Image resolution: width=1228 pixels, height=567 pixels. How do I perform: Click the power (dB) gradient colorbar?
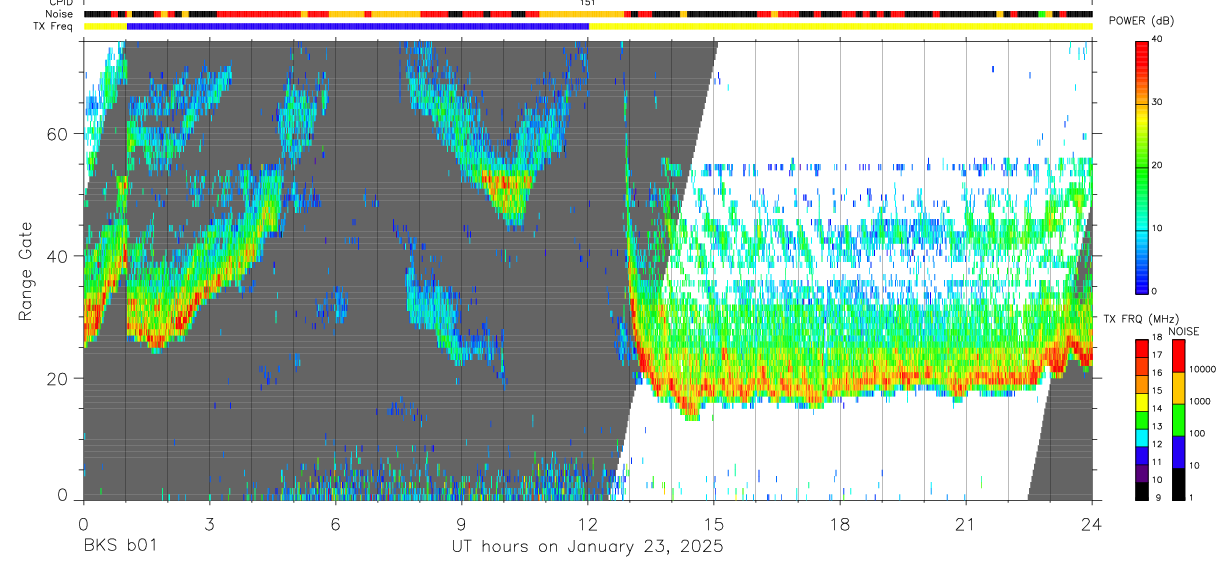(1141, 166)
